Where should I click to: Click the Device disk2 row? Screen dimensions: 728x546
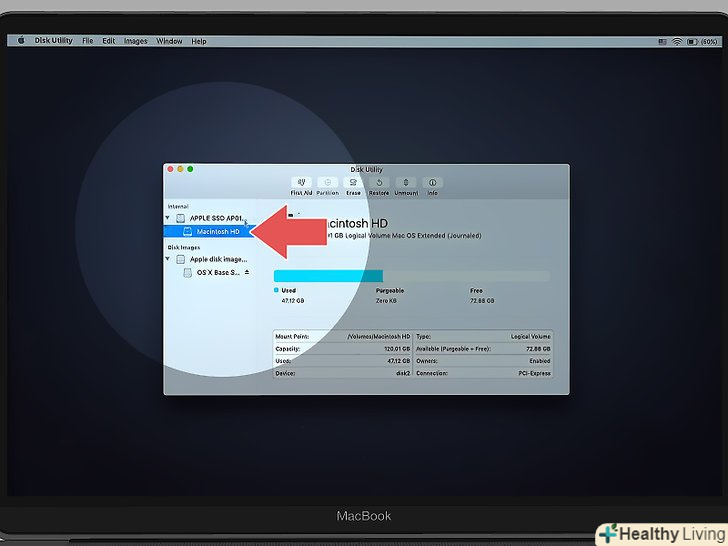click(x=343, y=373)
